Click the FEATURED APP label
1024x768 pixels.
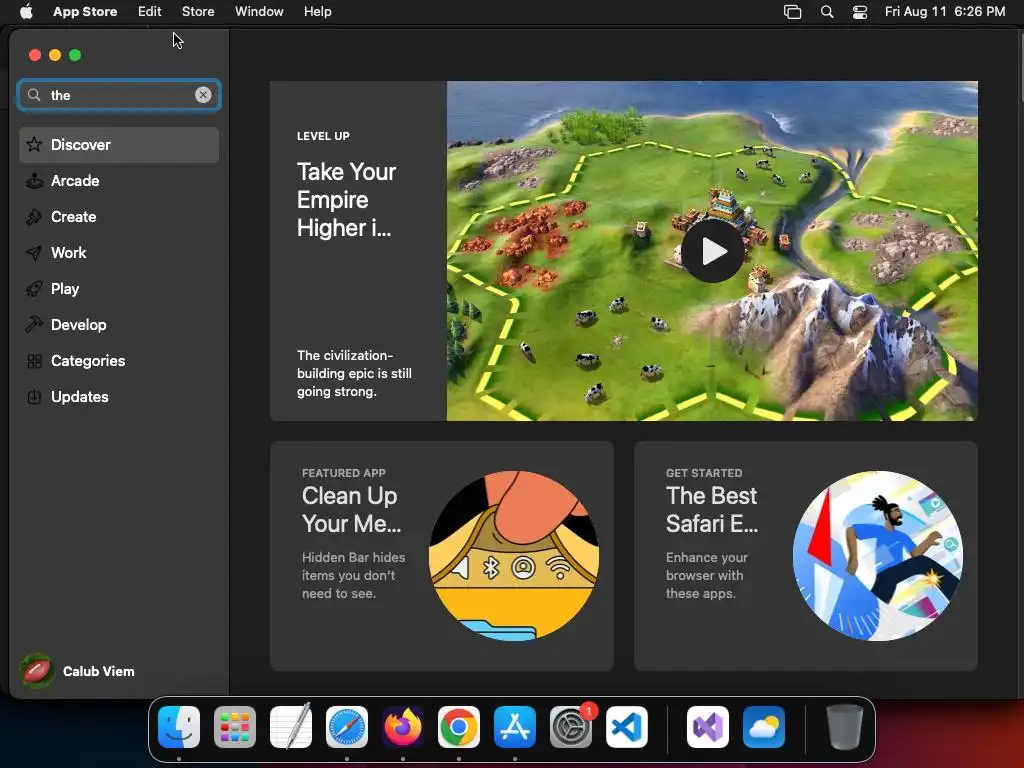pyautogui.click(x=344, y=473)
